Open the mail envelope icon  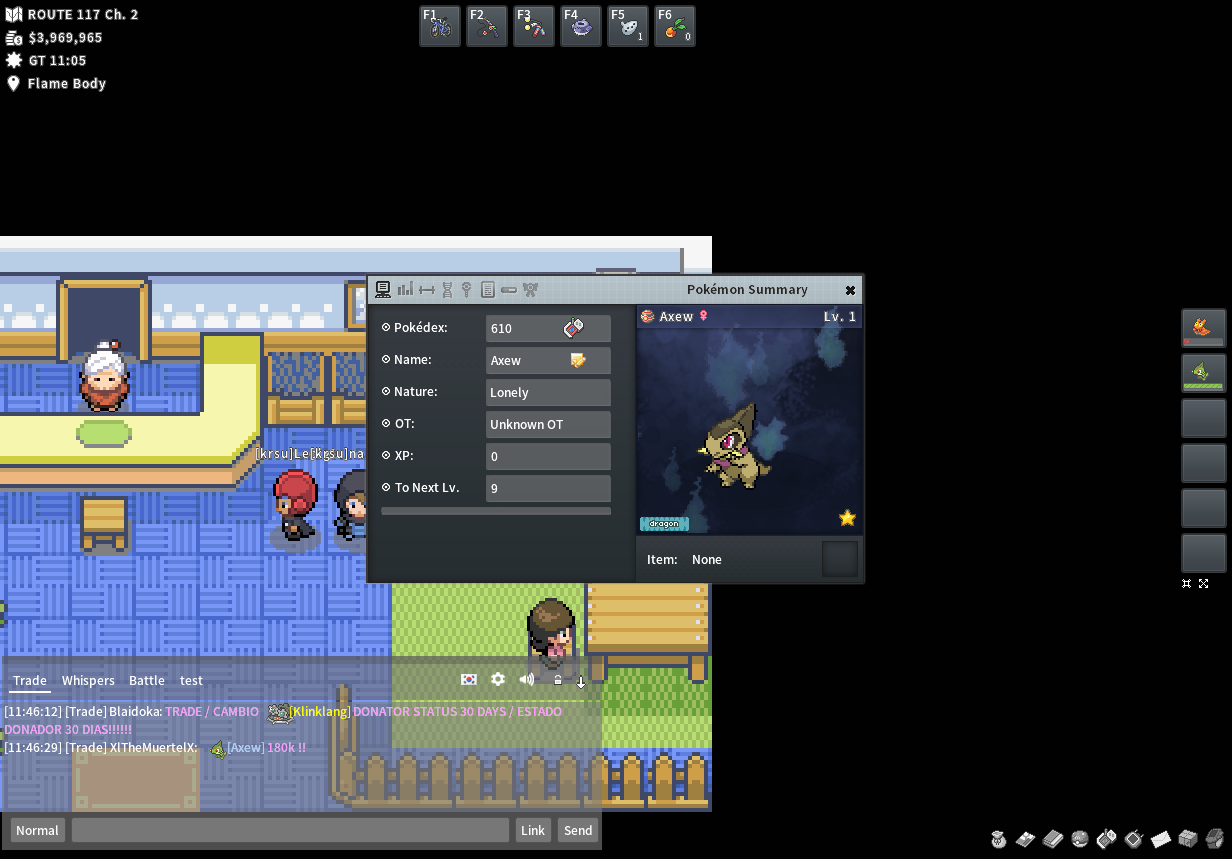pyautogui.click(x=1161, y=838)
